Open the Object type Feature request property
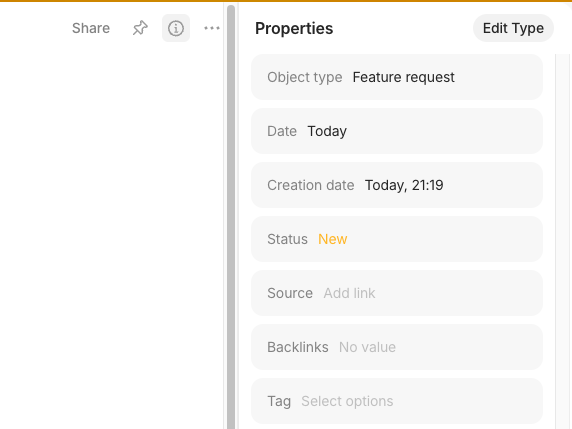 point(397,77)
